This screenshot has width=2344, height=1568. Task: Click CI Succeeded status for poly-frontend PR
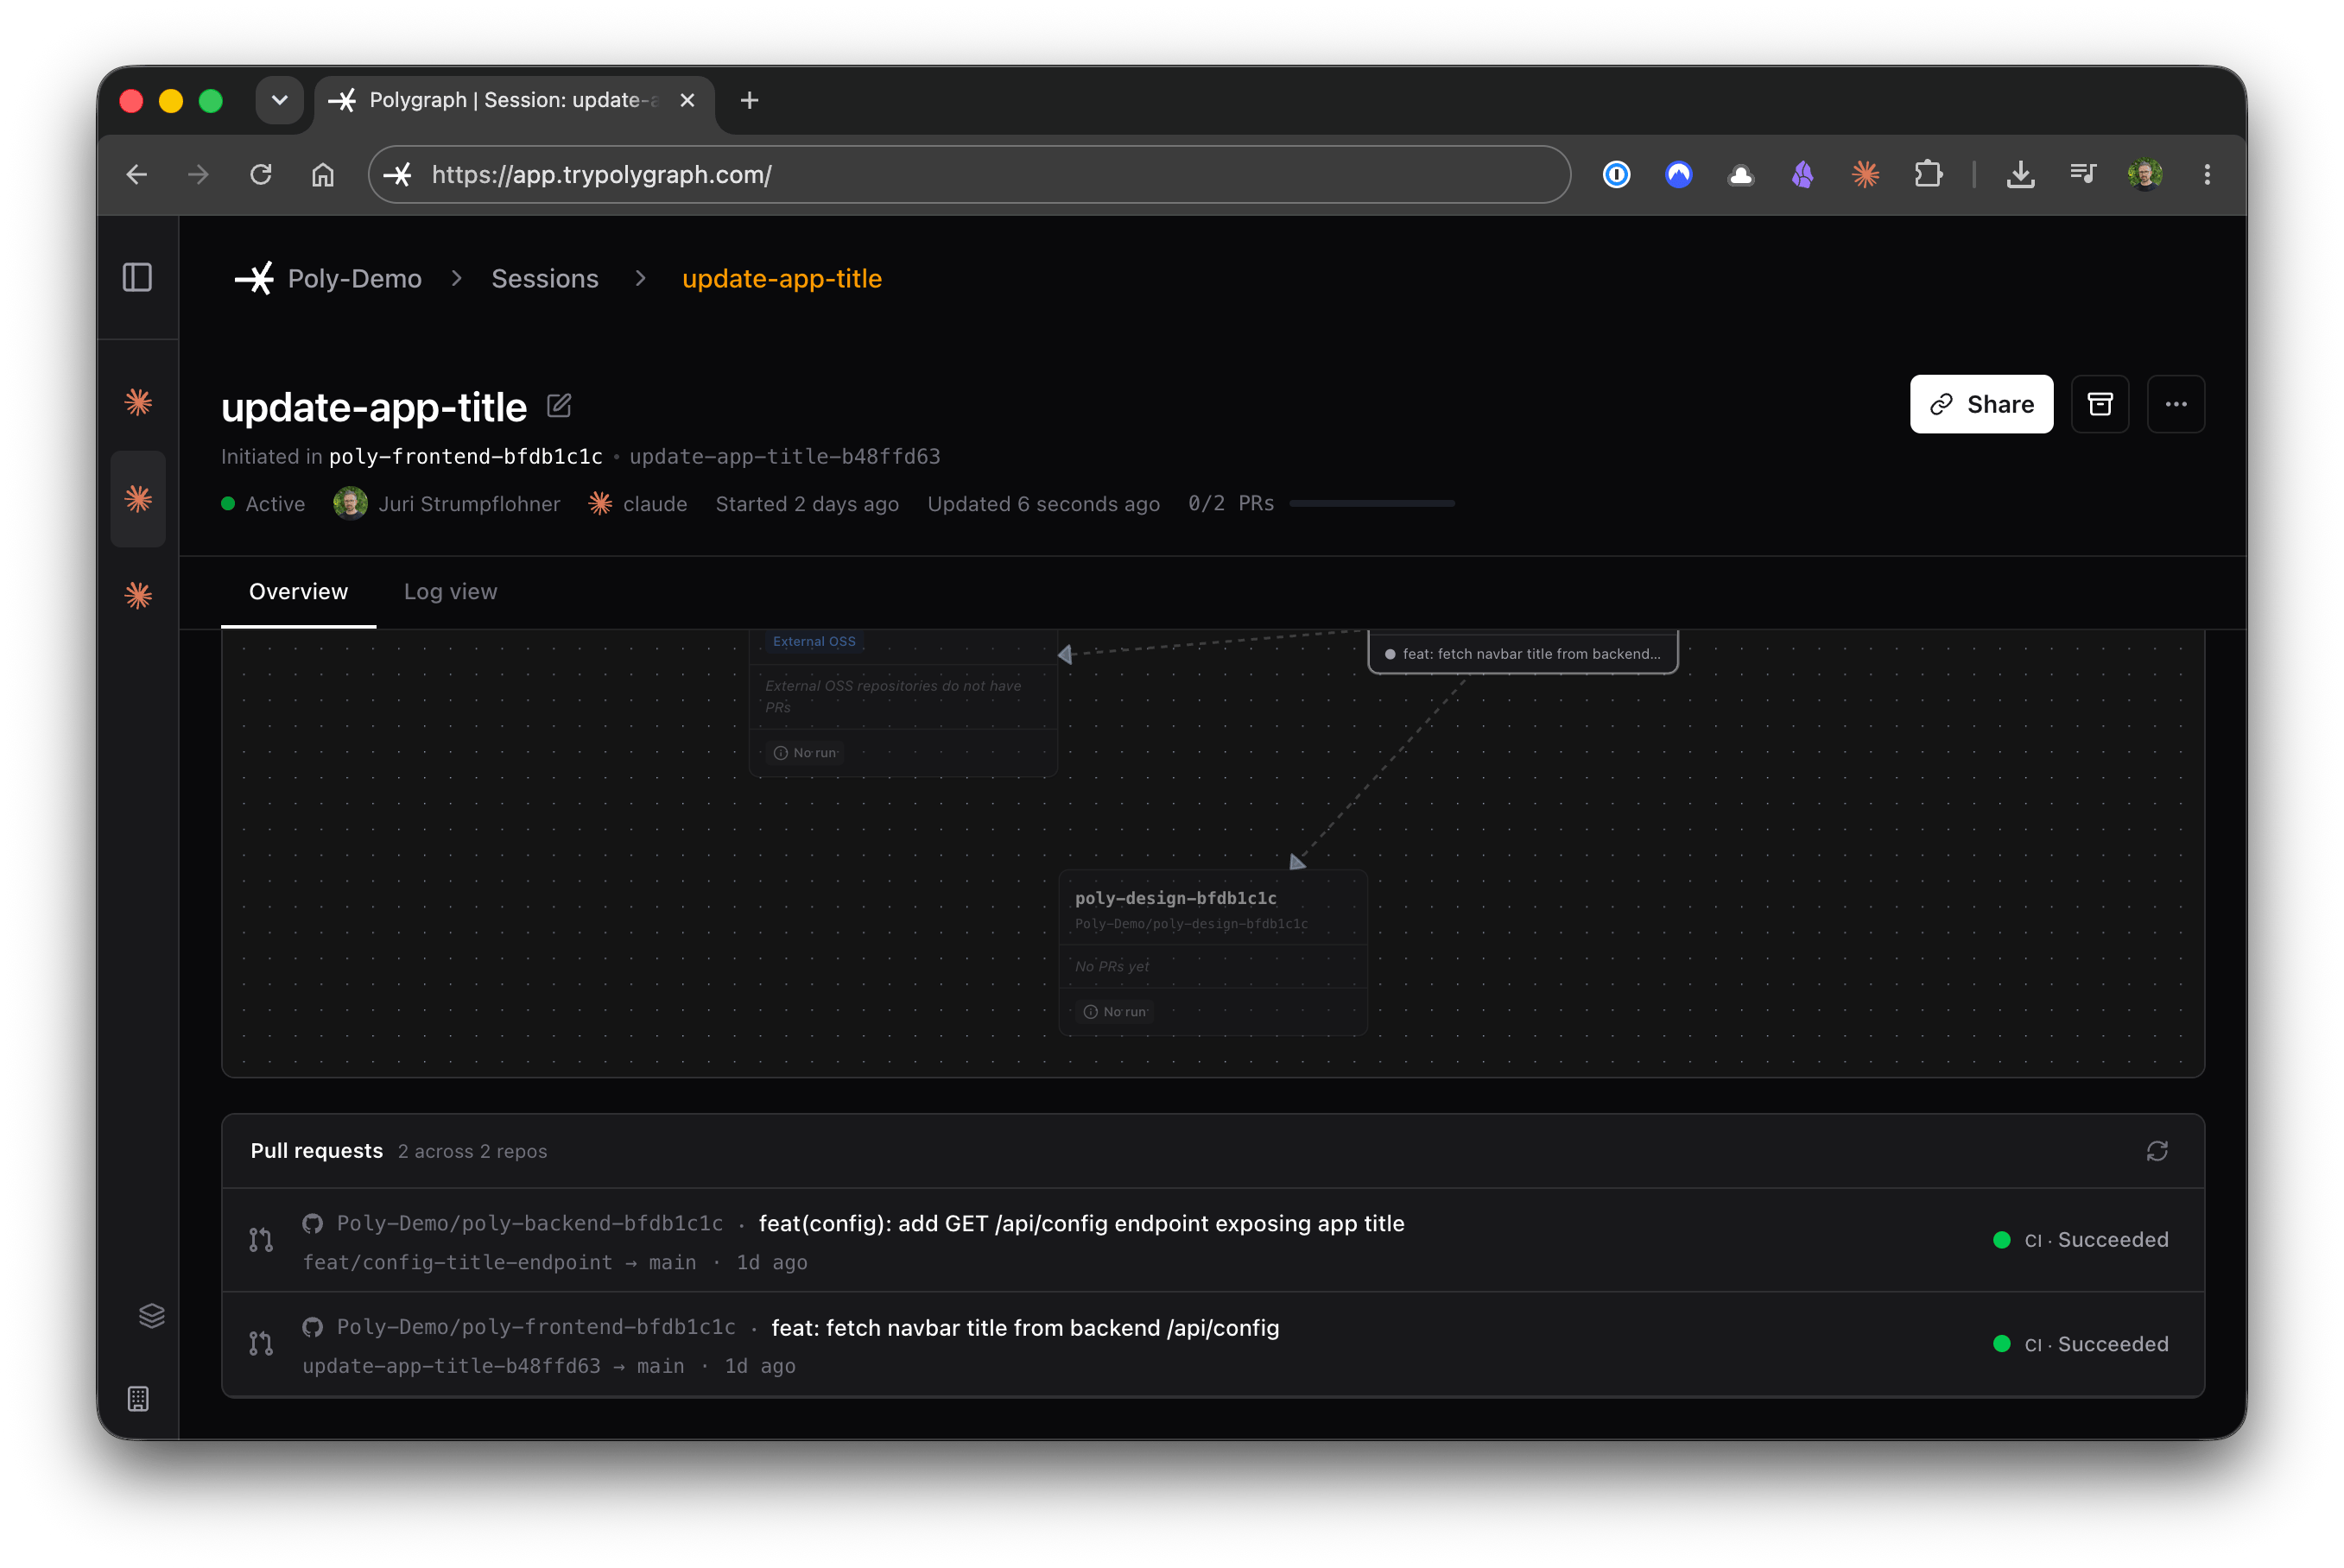(x=2080, y=1344)
